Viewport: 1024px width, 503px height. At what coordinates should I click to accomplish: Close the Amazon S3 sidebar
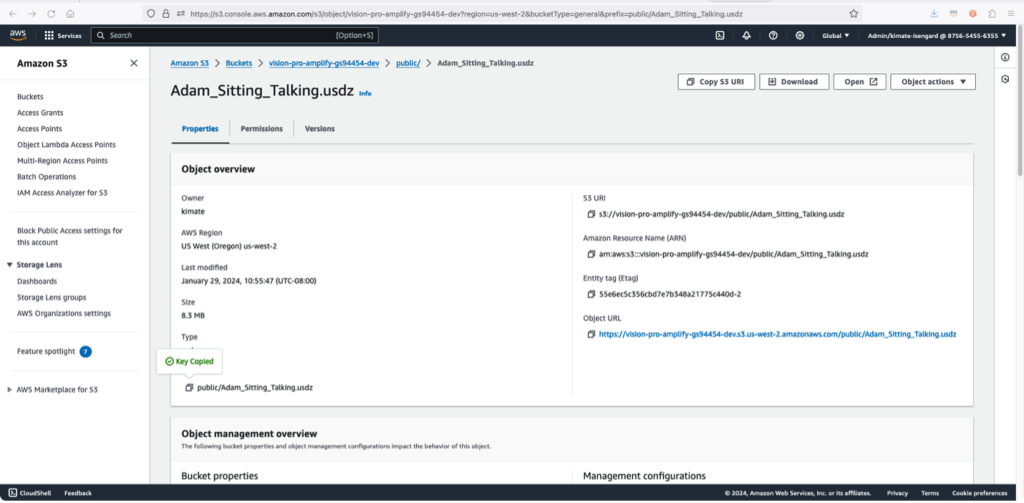[x=134, y=63]
